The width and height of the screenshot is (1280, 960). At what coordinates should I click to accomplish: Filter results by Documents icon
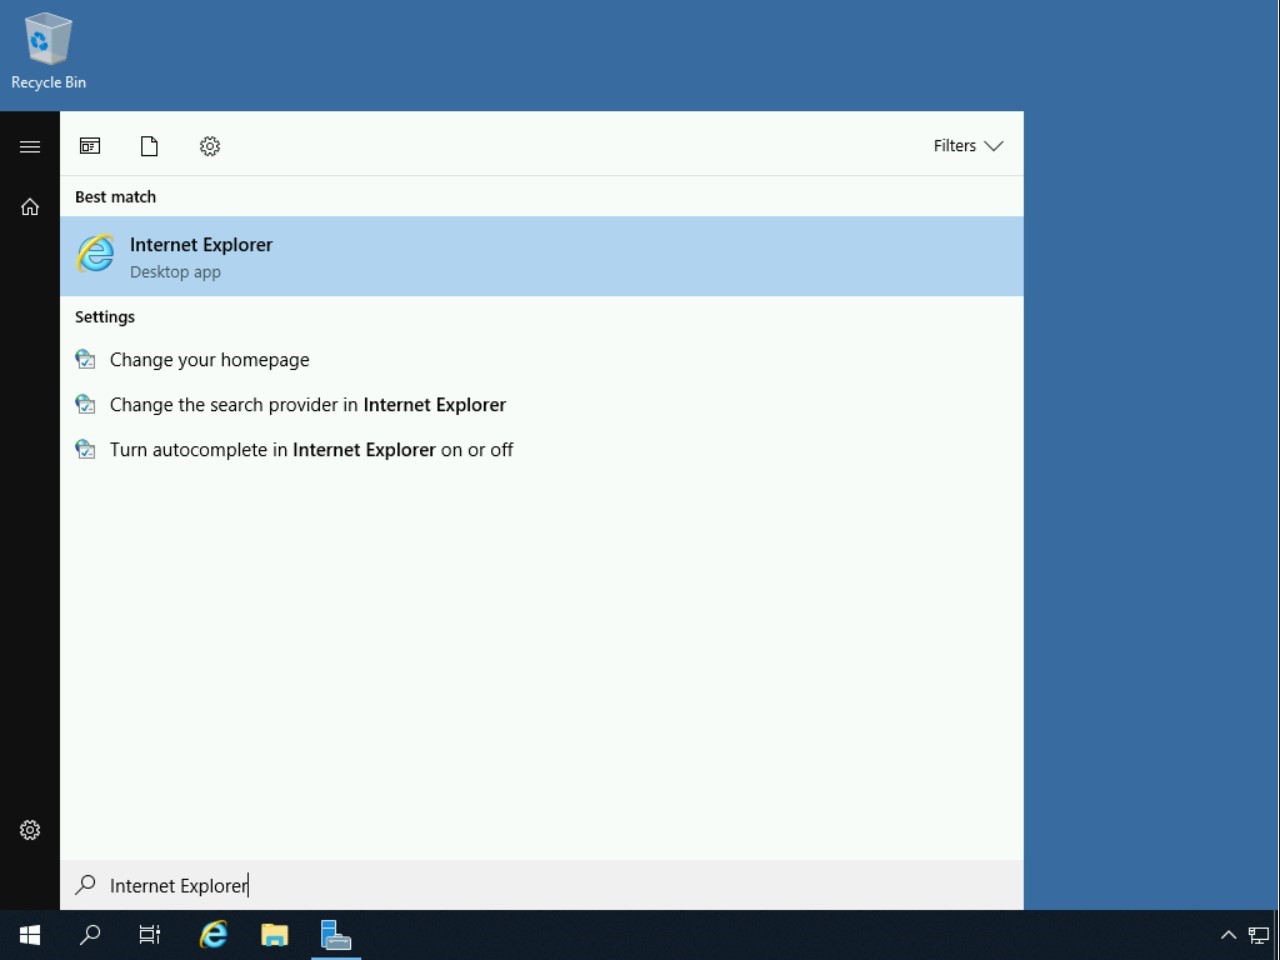pos(149,147)
